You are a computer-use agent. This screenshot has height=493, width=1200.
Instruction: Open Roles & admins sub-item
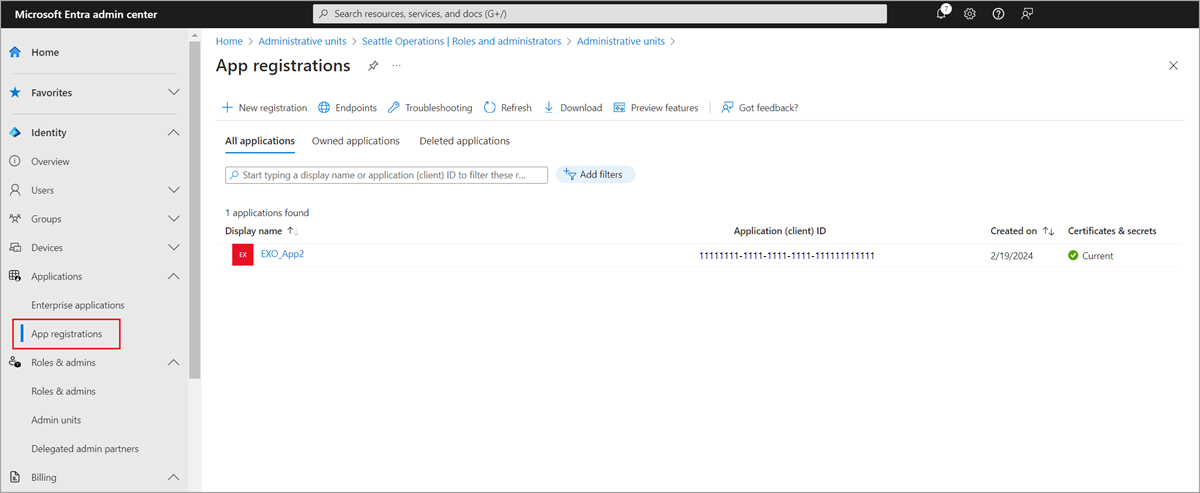click(64, 391)
